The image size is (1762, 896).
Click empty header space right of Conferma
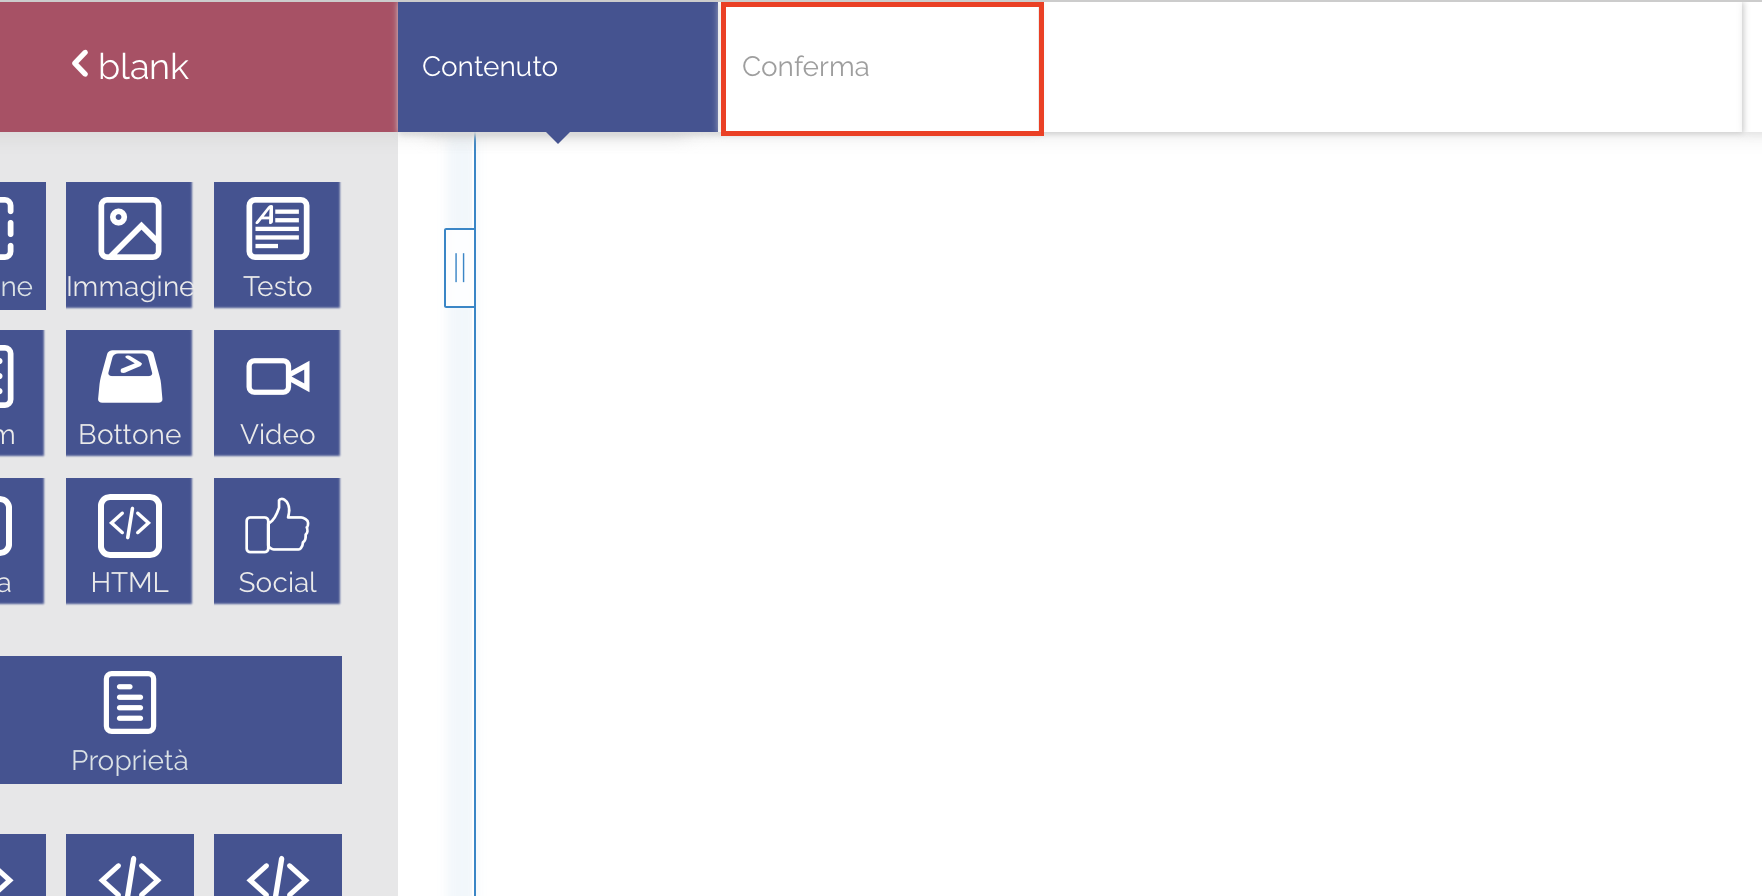coord(1390,67)
